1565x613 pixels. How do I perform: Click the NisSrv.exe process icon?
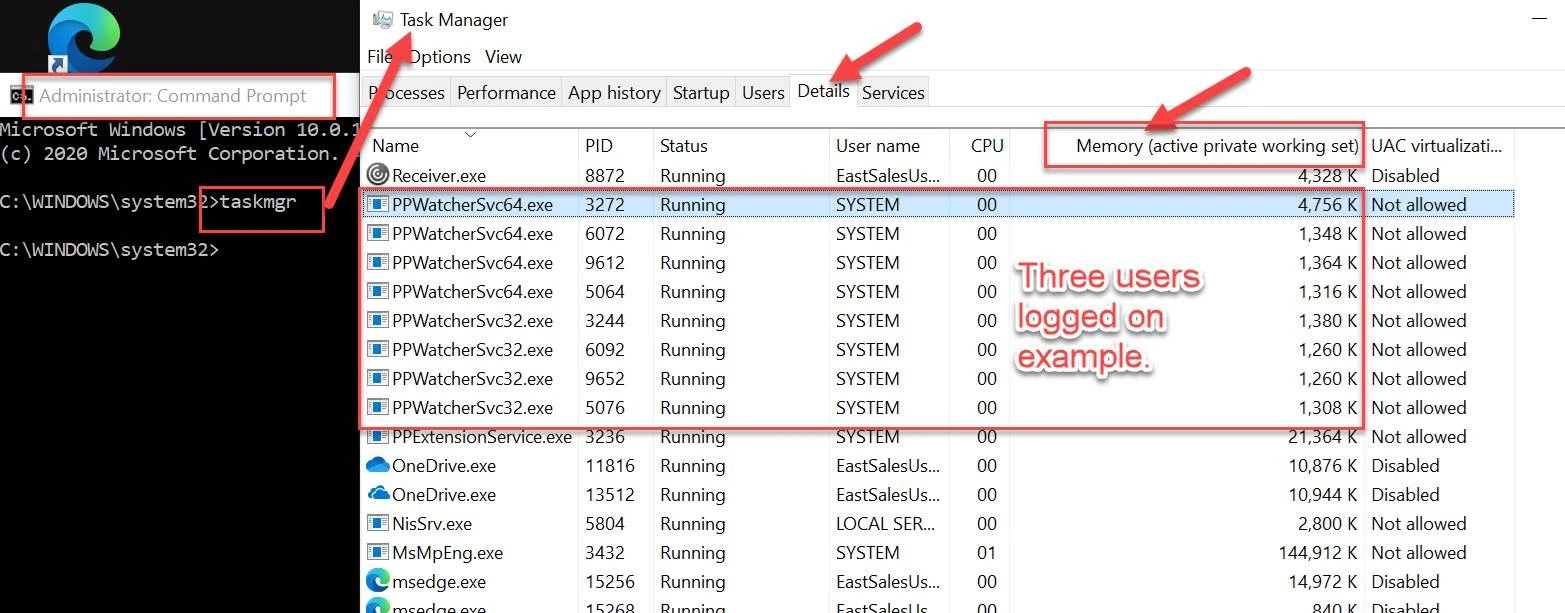(x=377, y=523)
